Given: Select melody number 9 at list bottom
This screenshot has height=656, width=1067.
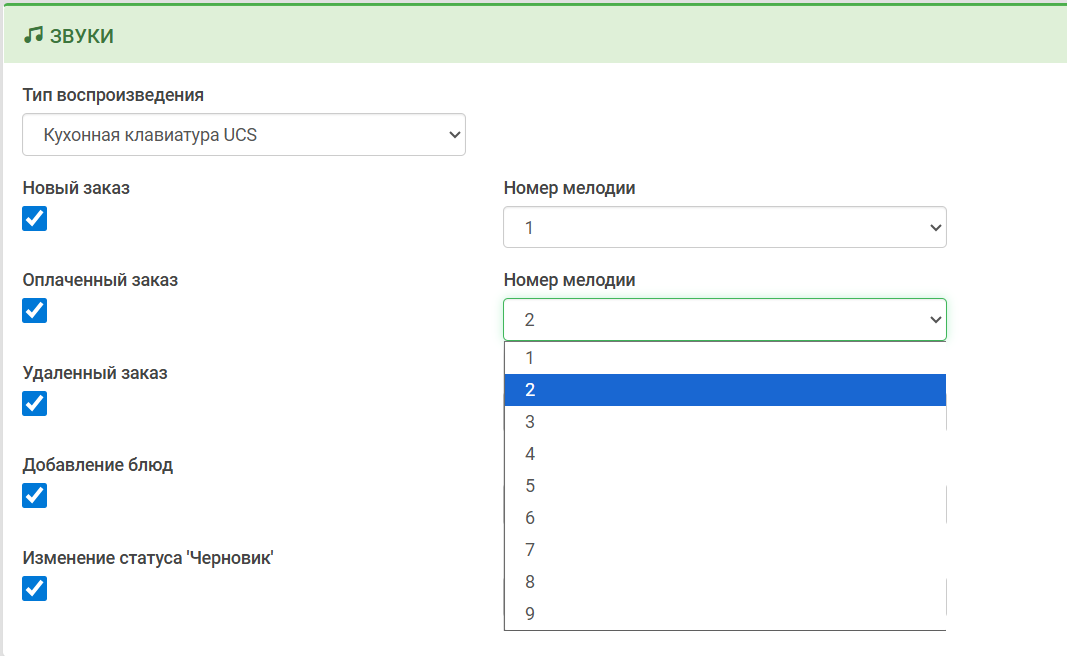Looking at the screenshot, I should click(724, 614).
